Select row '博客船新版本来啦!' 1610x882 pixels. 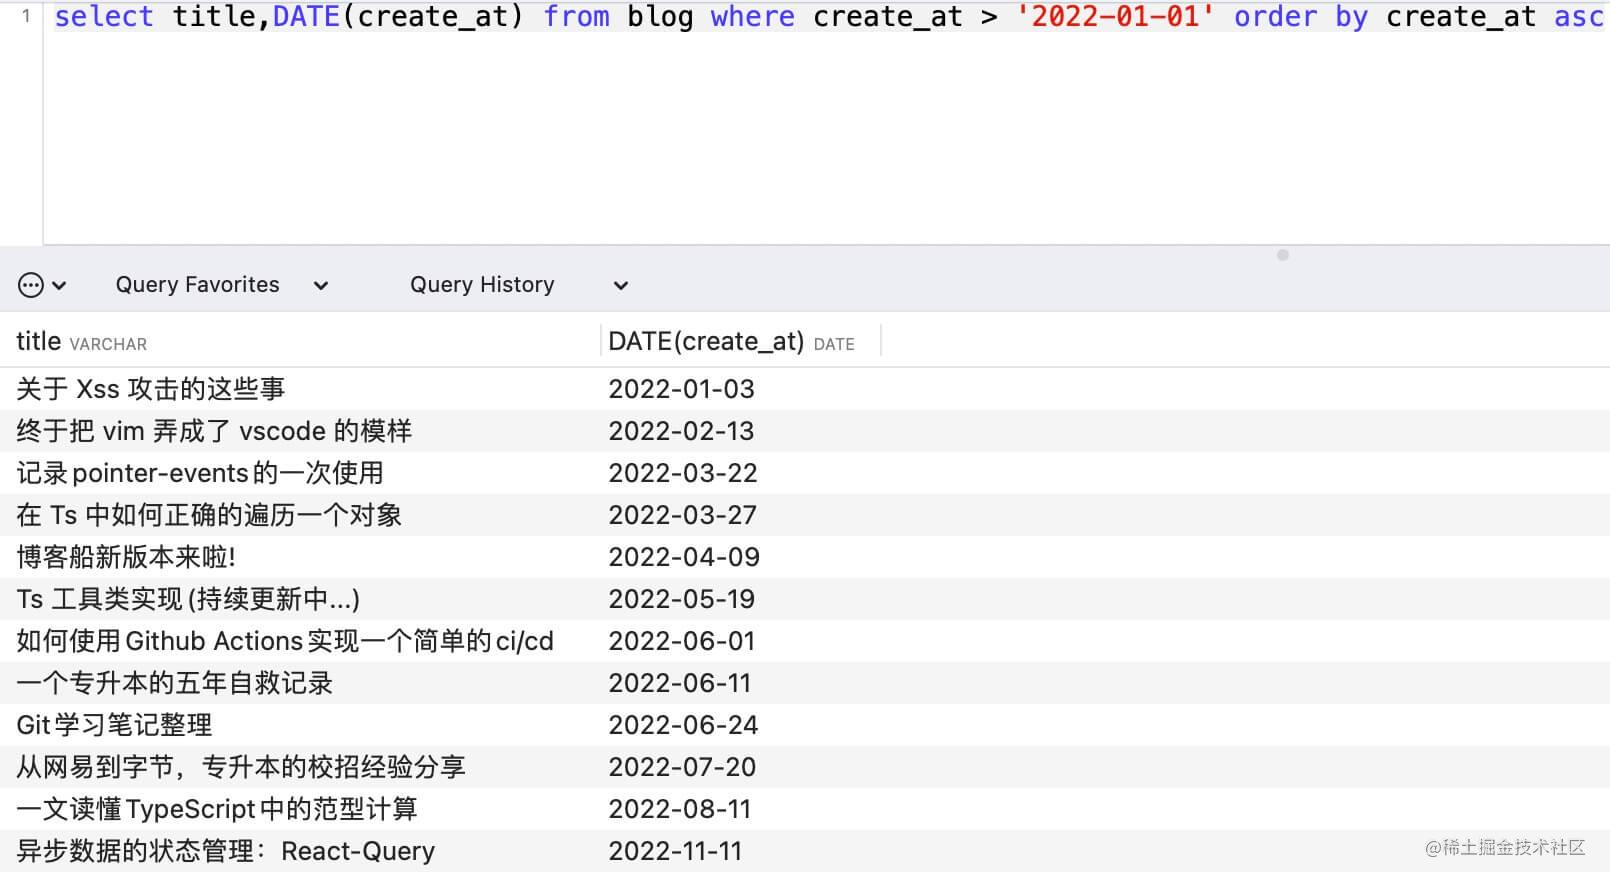pos(805,557)
